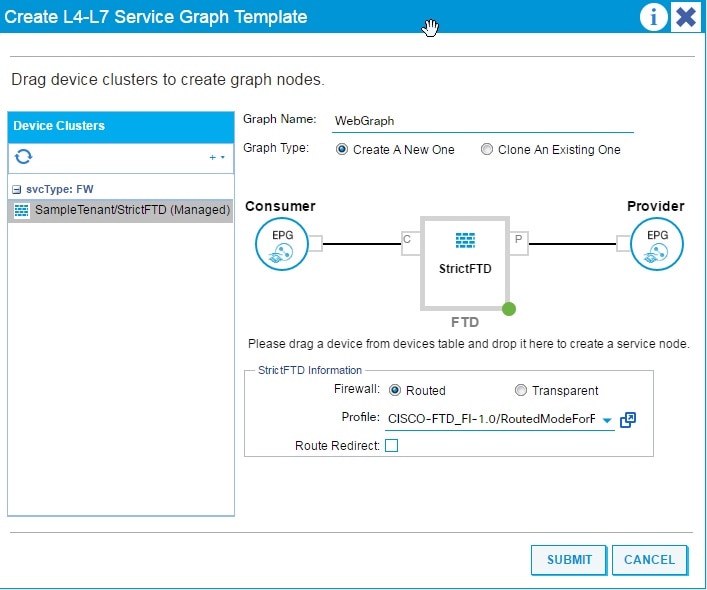Viewport: 707px width, 590px height.
Task: Click the firewall icon next to SampleTenant/StrictFTD
Action: (x=21, y=210)
